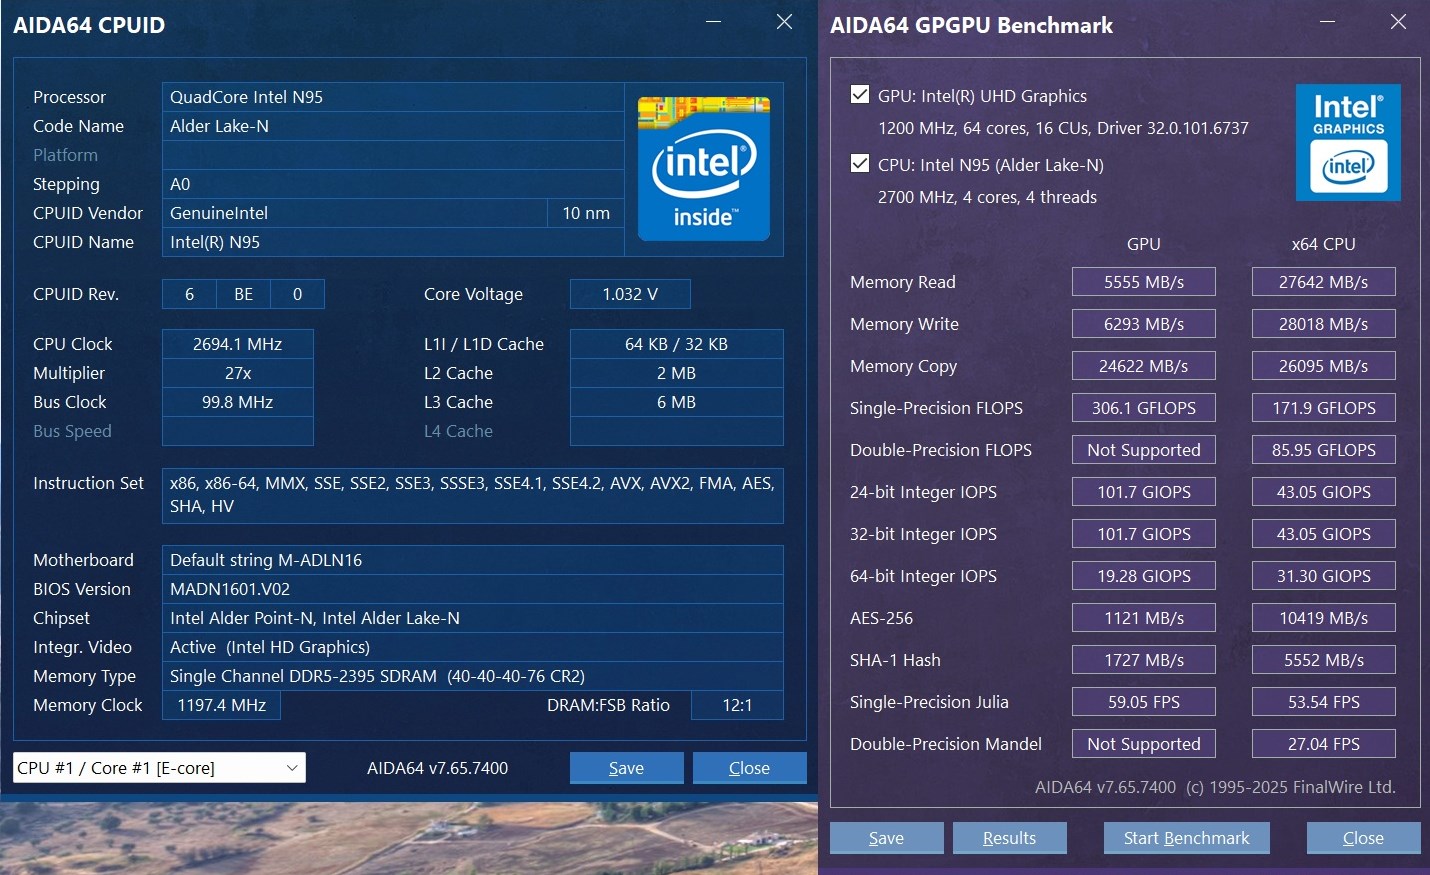
Task: Close the GPGPU Benchmark window with X
Action: [1398, 22]
